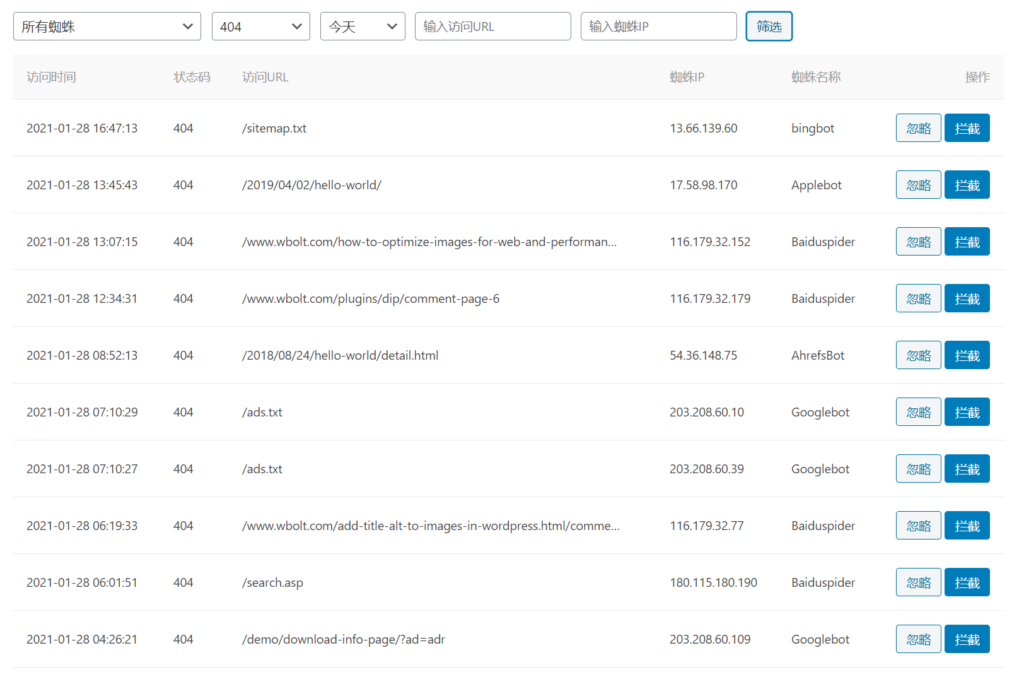Image resolution: width=1024 pixels, height=684 pixels.
Task: Click 拦截 for the bingbot row
Action: (x=967, y=128)
